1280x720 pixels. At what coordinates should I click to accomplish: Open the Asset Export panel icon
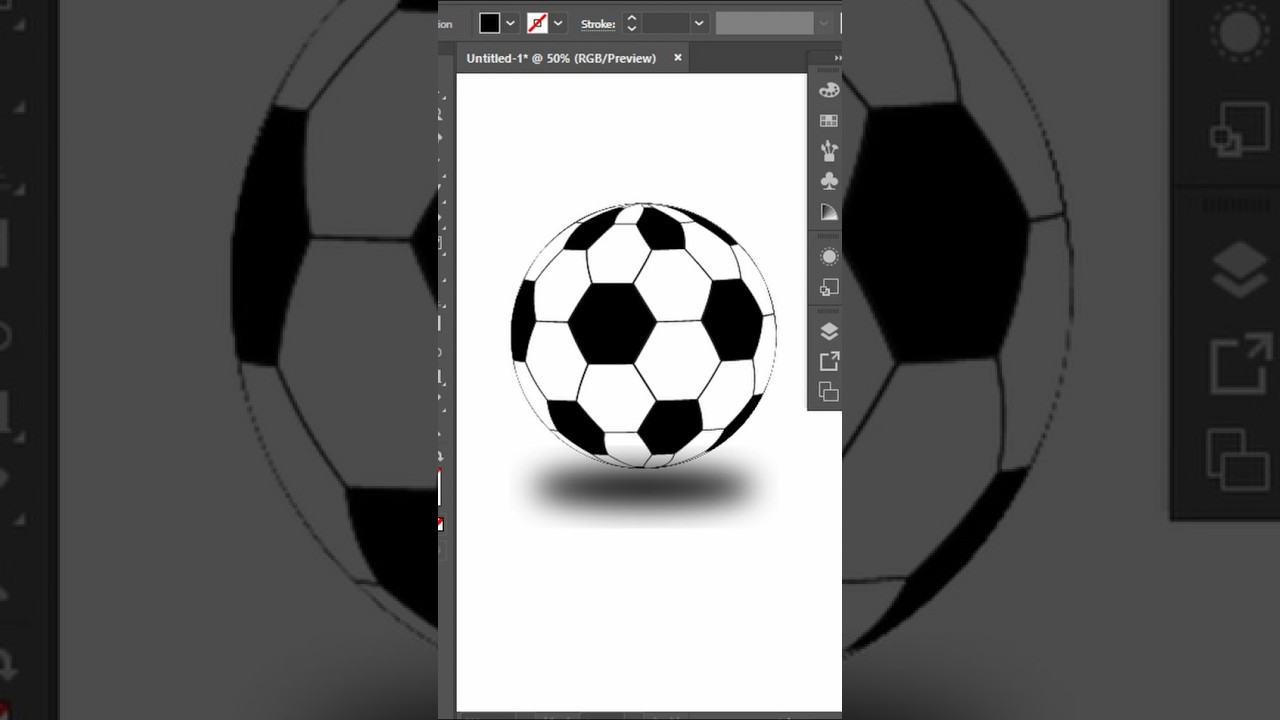(829, 361)
